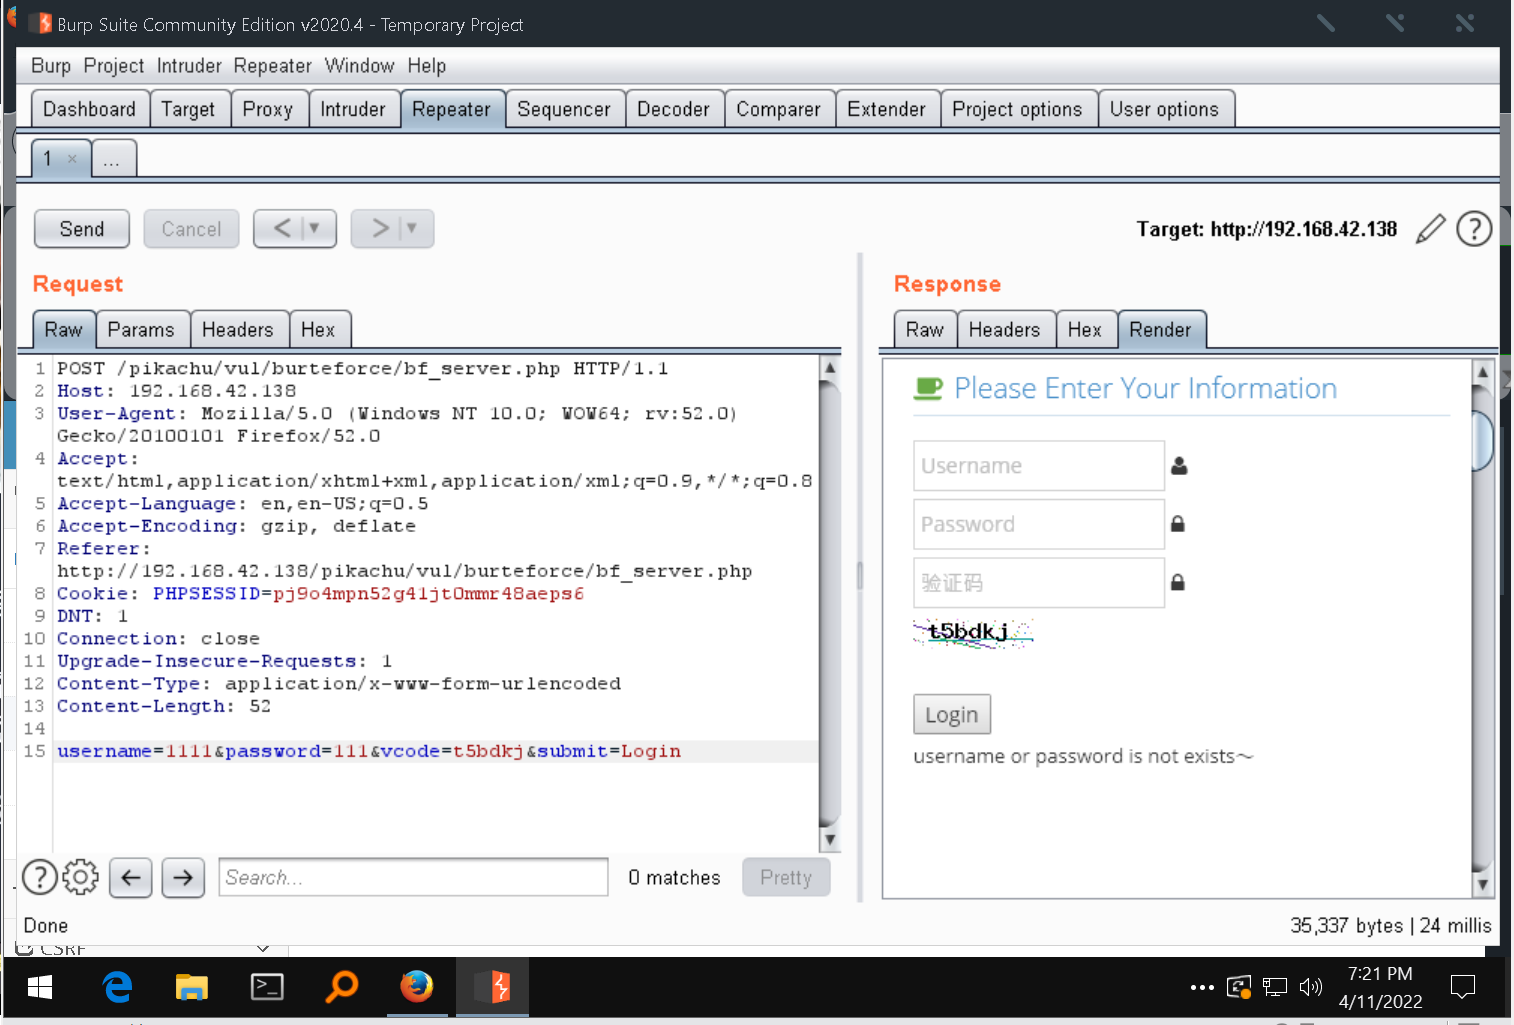Click request editor scrollbar down arrow
This screenshot has width=1514, height=1025.
point(829,839)
